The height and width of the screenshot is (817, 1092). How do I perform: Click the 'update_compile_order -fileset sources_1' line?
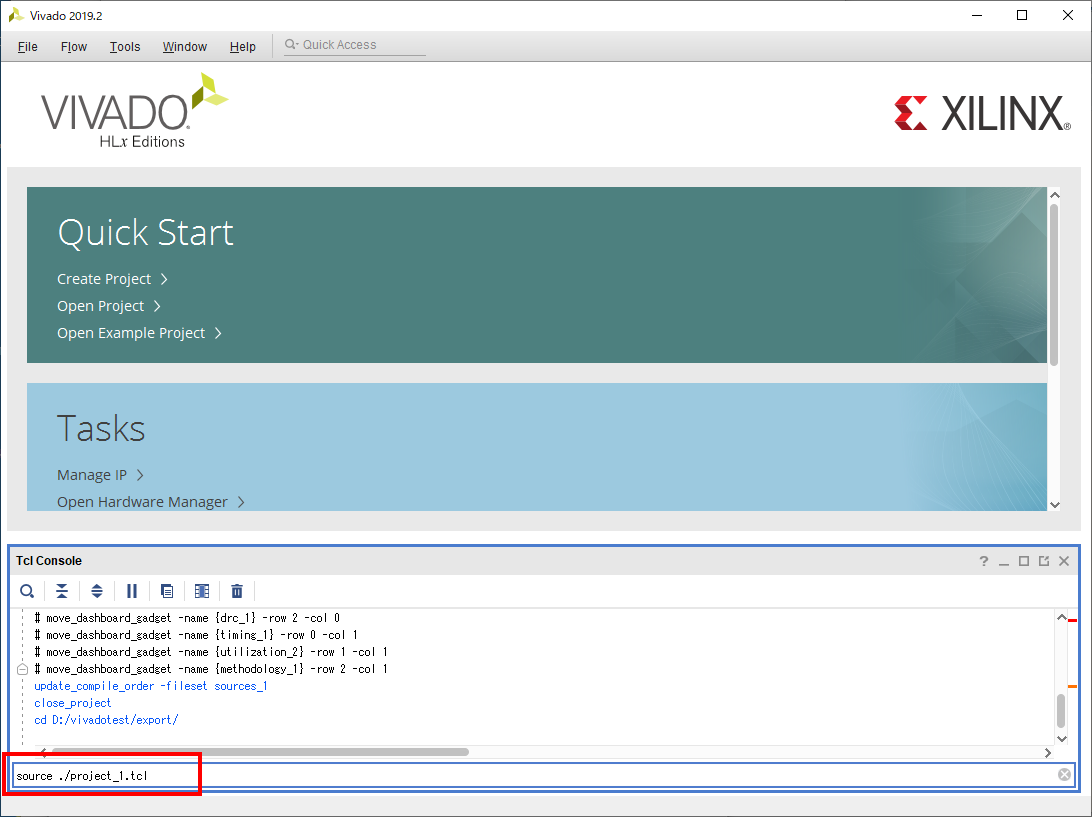pyautogui.click(x=150, y=686)
